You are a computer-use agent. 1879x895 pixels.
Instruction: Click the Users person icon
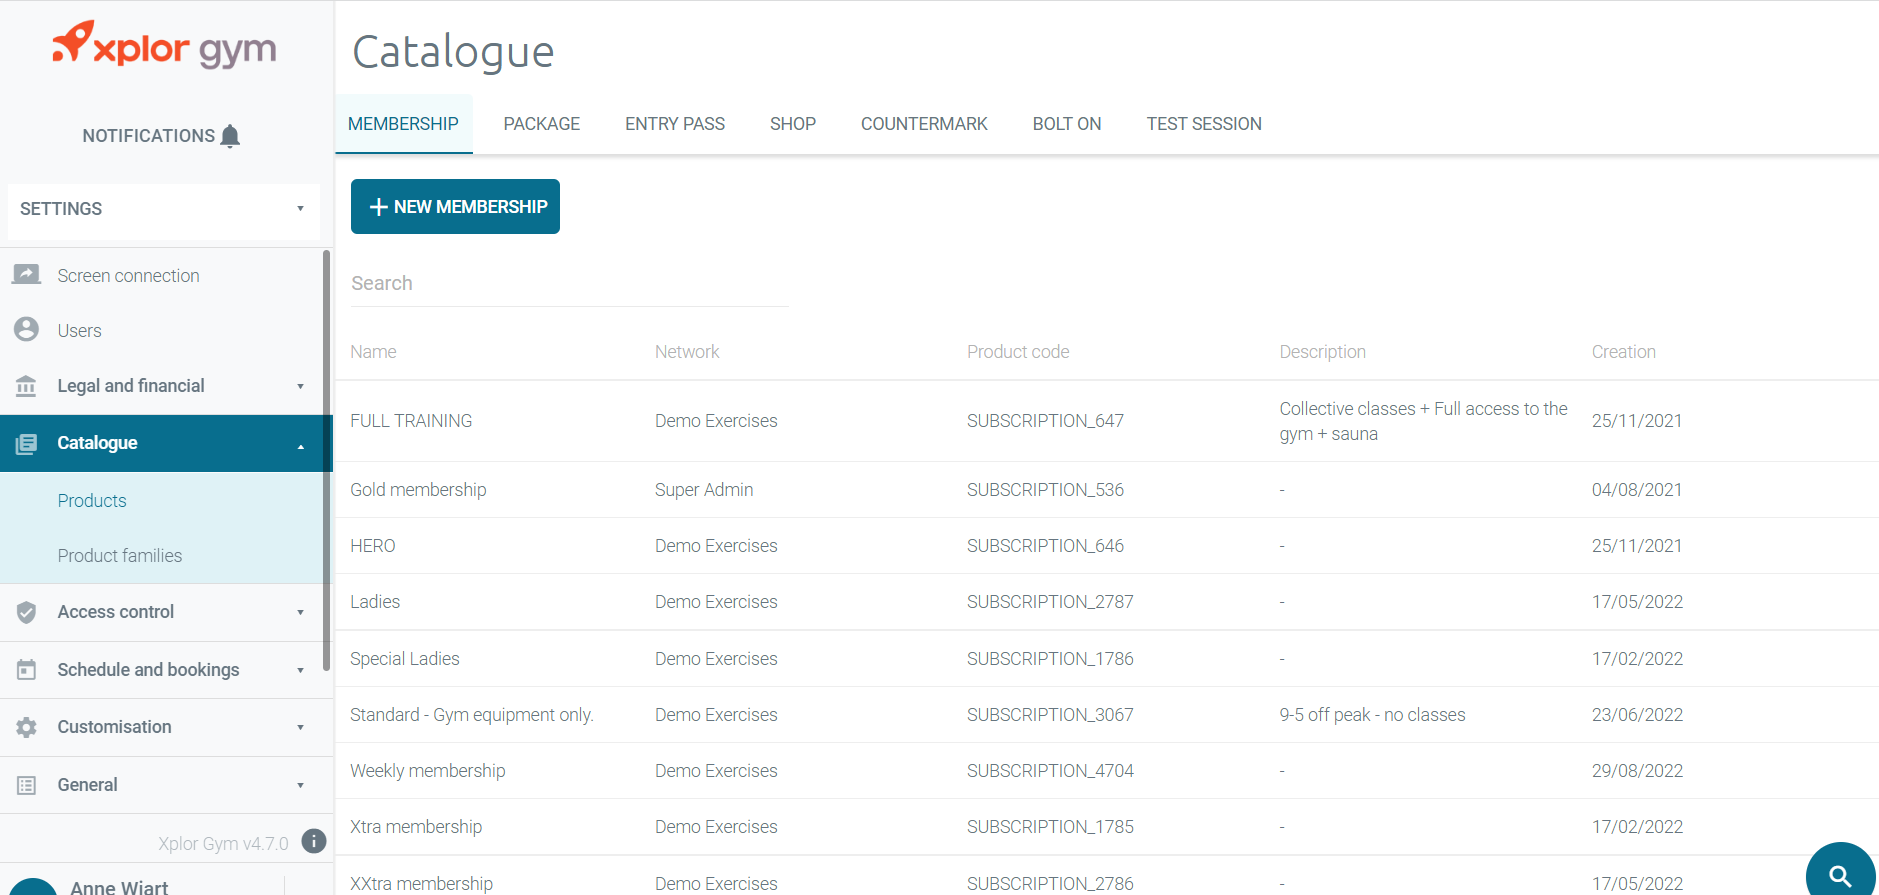27,329
